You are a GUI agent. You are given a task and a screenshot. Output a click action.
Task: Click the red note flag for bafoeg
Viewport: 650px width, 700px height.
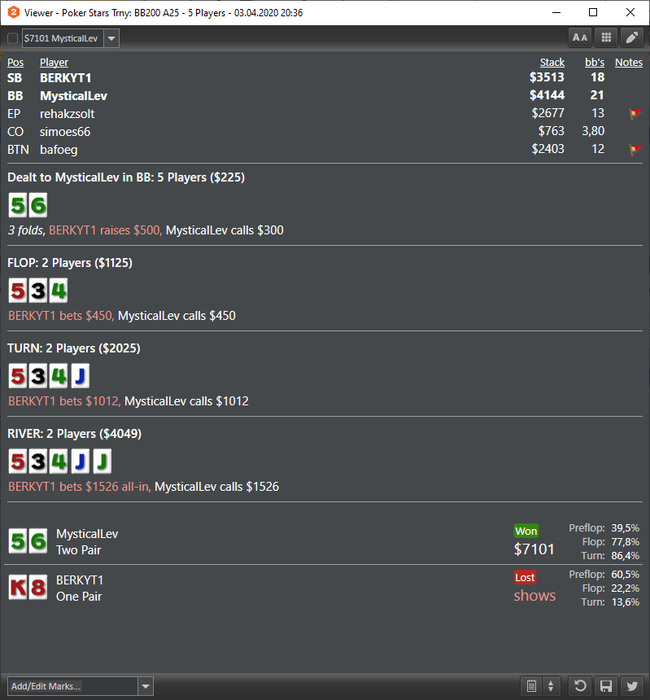coord(634,150)
